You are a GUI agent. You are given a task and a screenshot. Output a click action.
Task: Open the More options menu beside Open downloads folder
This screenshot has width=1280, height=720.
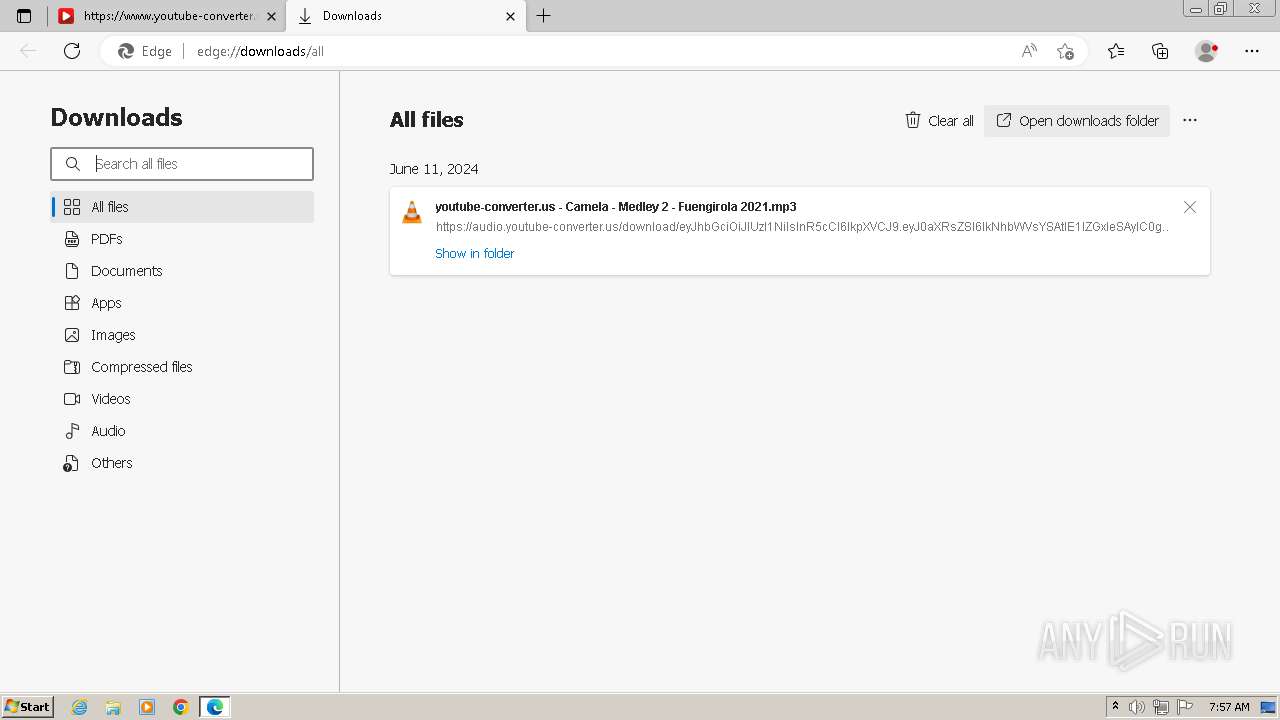1190,121
